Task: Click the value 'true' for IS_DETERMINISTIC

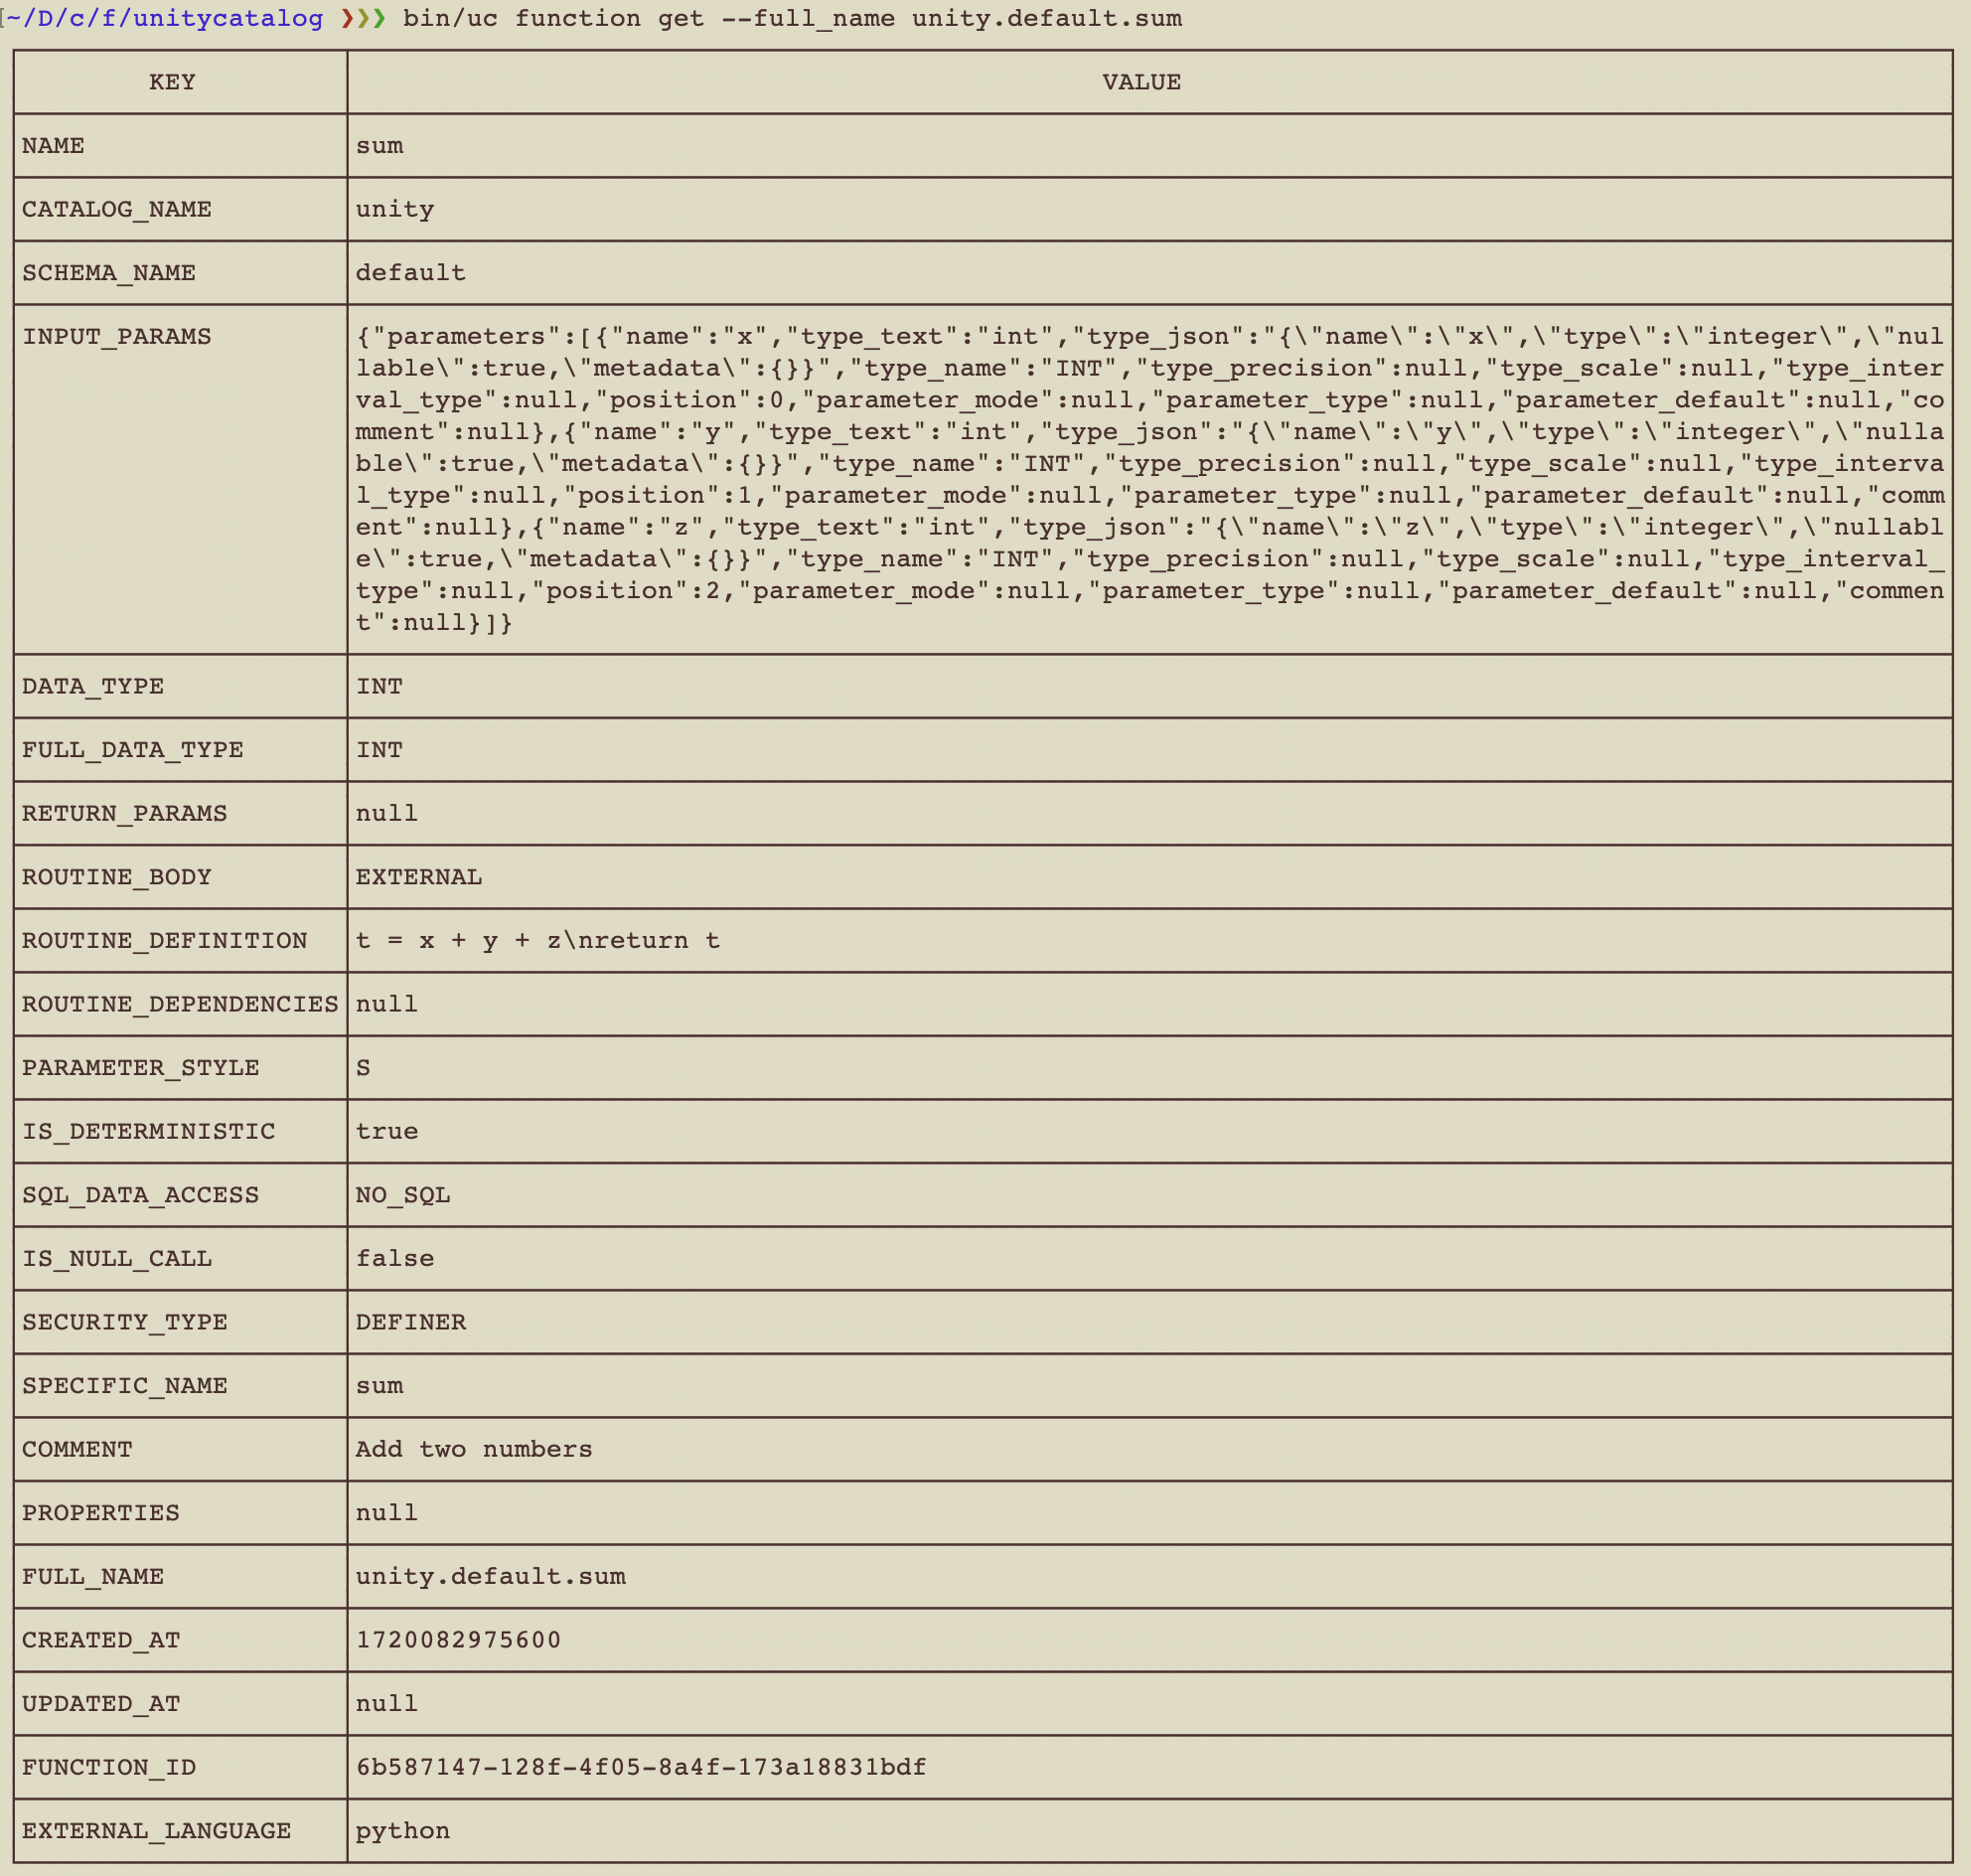Action: click(x=387, y=1131)
